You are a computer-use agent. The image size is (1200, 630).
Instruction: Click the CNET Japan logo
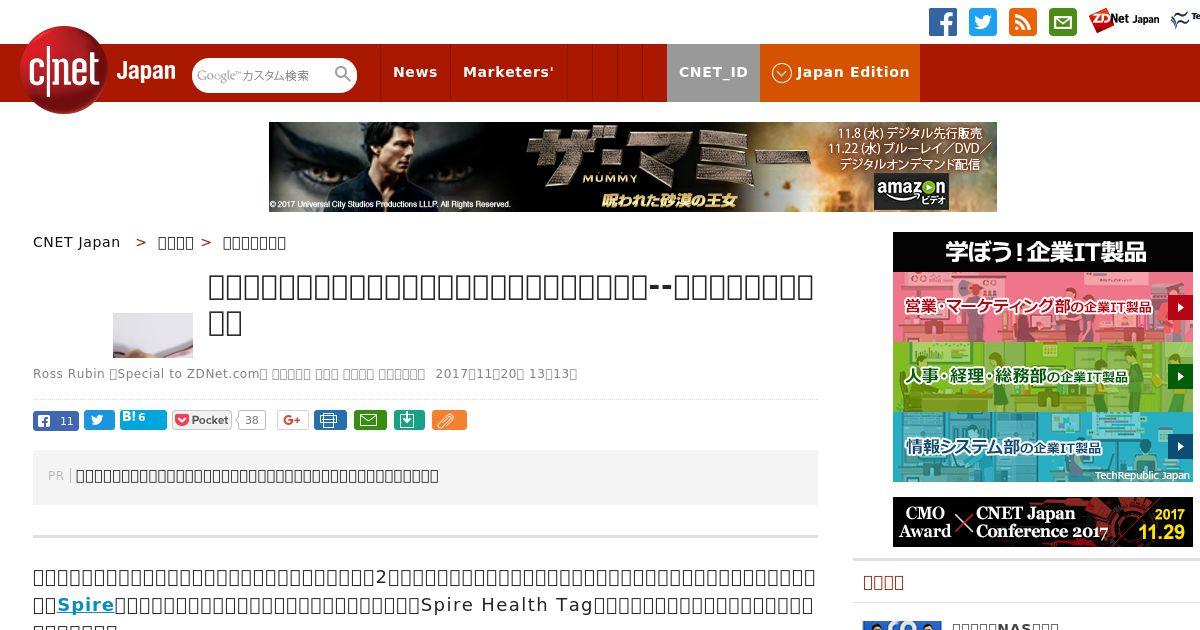(x=97, y=70)
